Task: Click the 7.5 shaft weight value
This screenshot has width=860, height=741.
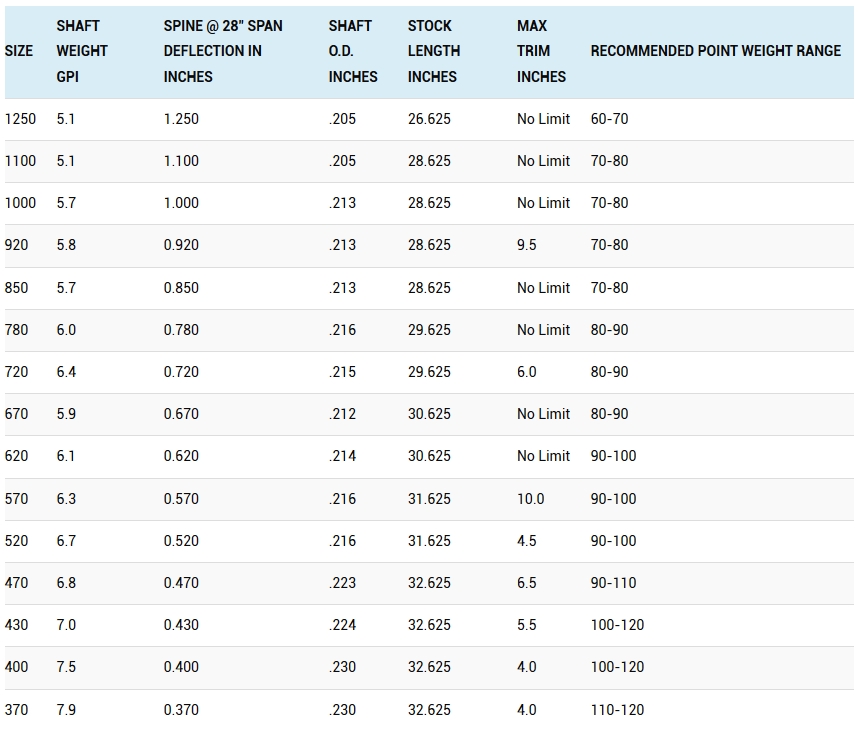Action: 66,667
